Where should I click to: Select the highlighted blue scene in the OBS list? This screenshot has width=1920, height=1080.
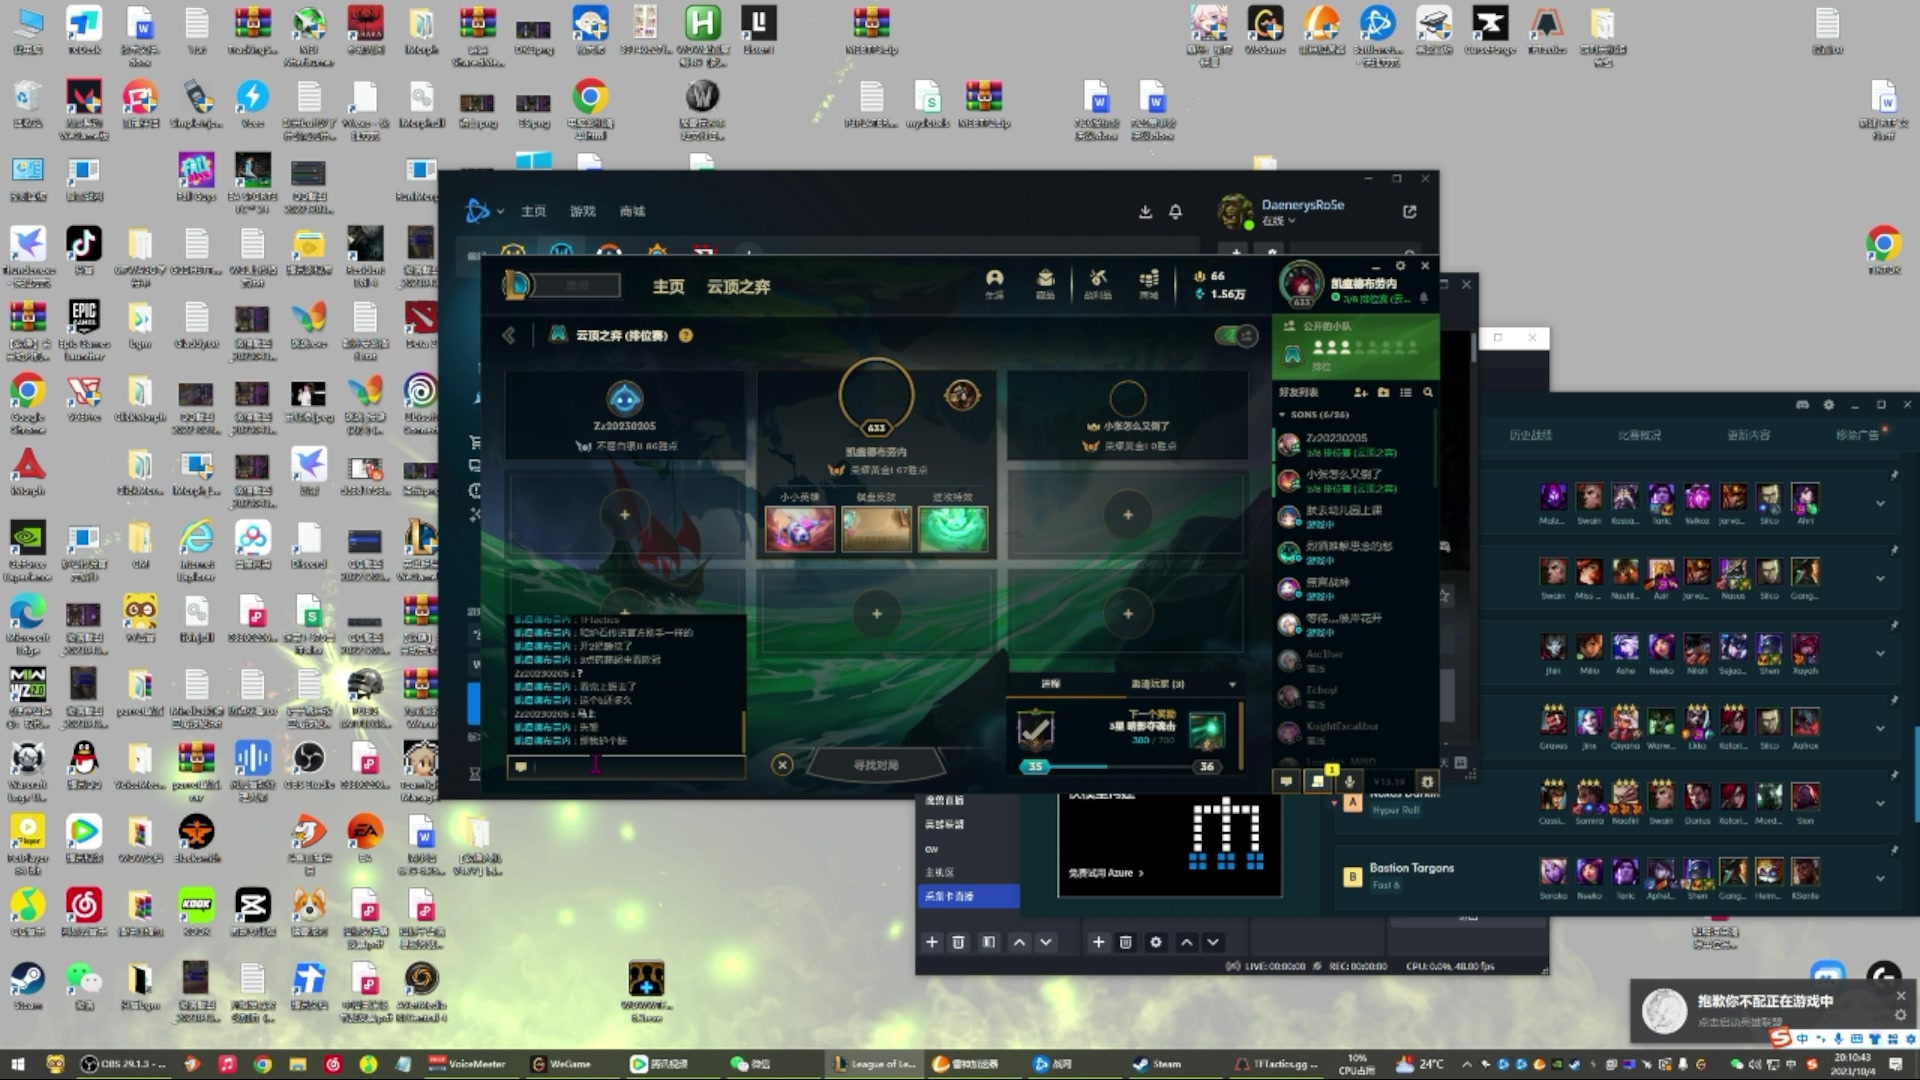969,896
